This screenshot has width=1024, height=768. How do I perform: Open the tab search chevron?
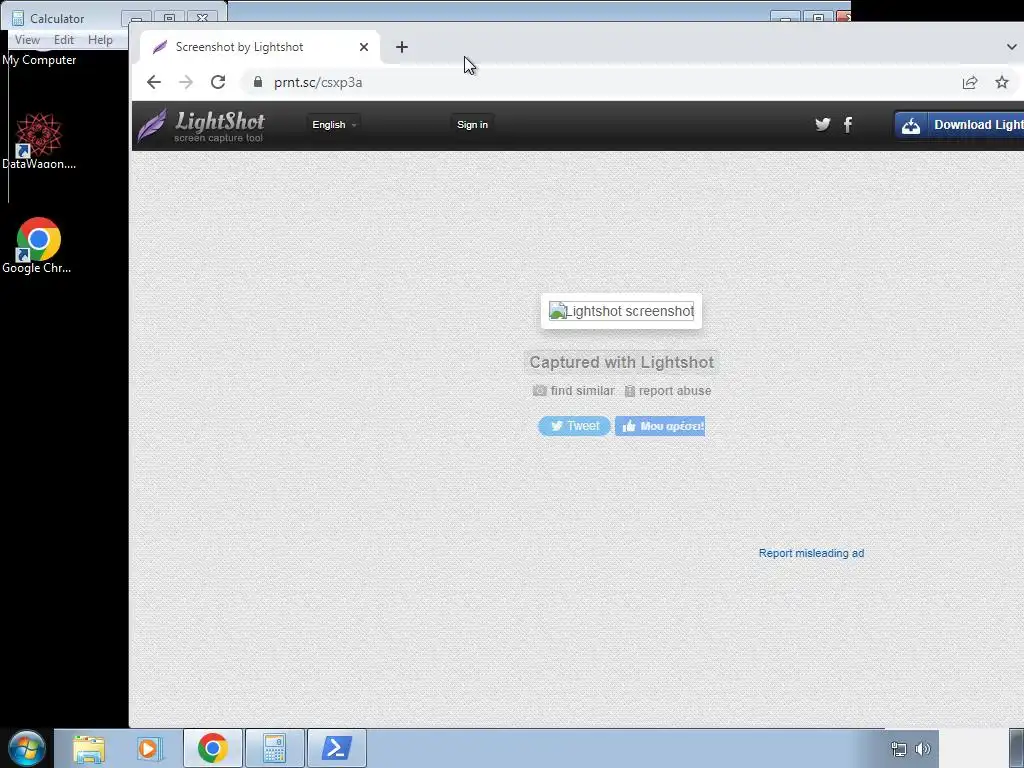pyautogui.click(x=1012, y=47)
